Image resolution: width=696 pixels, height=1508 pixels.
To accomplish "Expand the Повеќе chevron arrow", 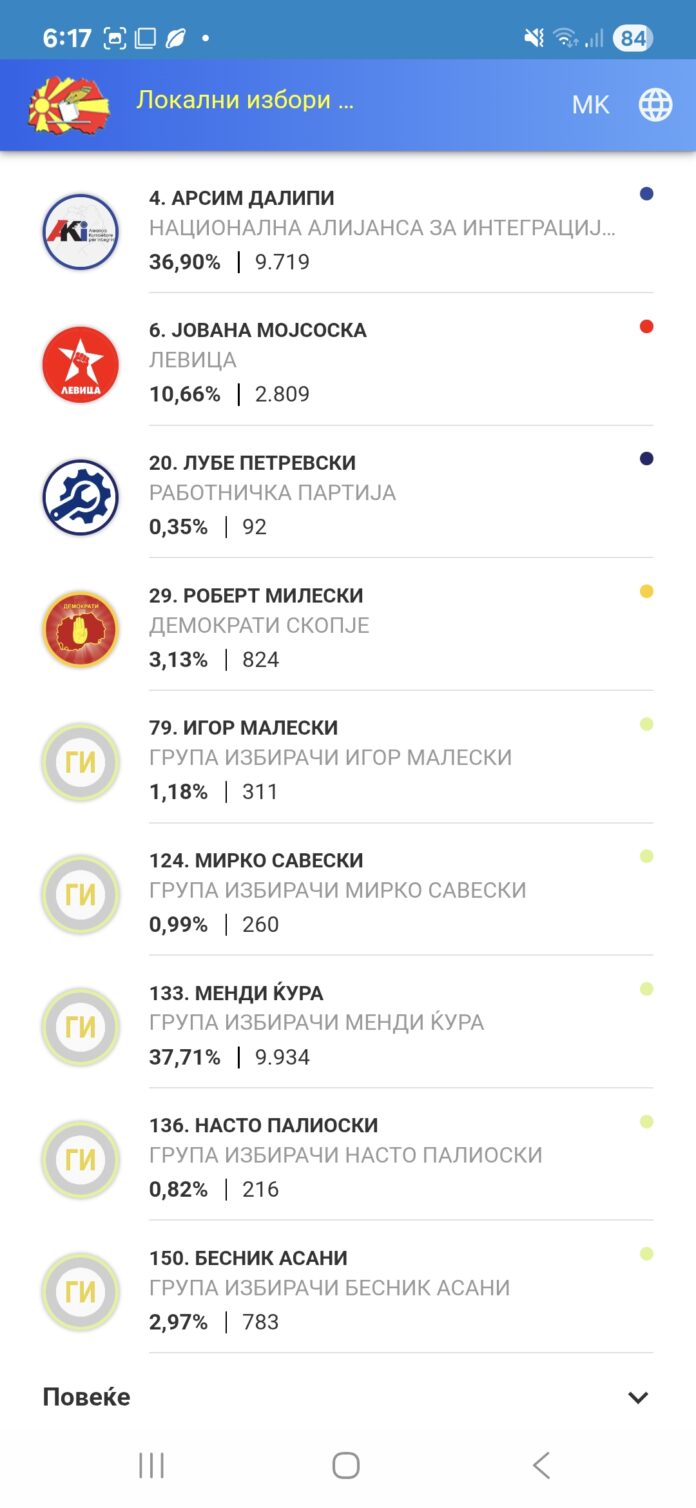I will [x=638, y=1397].
